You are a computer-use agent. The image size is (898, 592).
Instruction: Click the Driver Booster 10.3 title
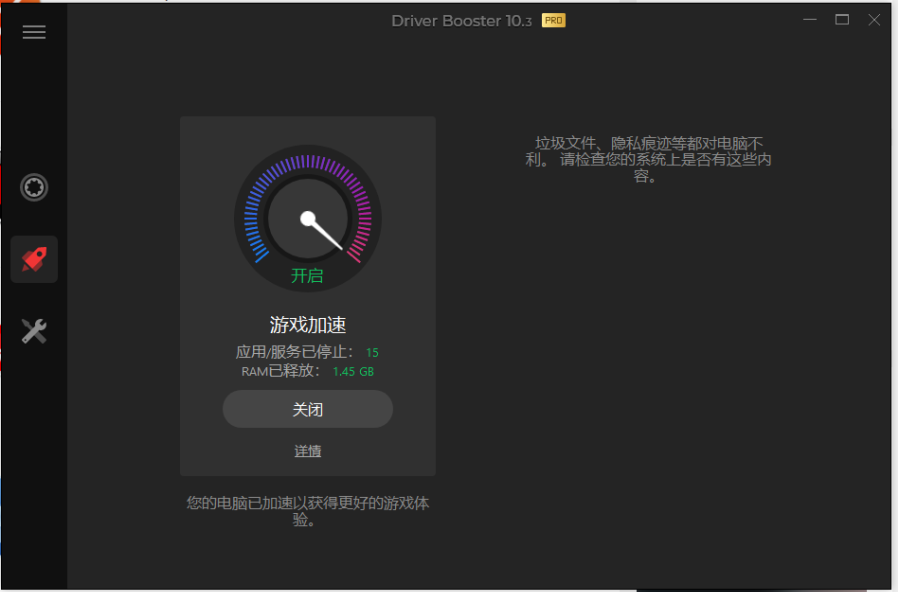click(x=462, y=21)
